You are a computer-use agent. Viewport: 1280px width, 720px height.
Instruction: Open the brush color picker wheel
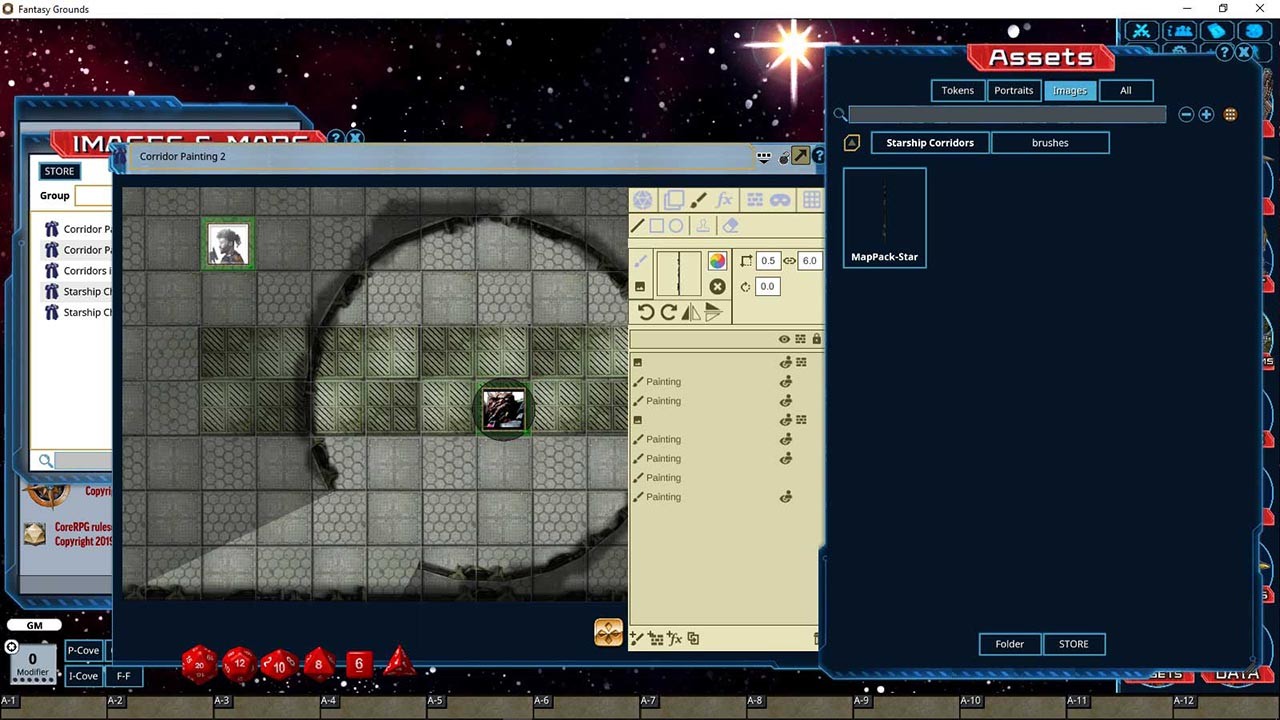click(717, 261)
